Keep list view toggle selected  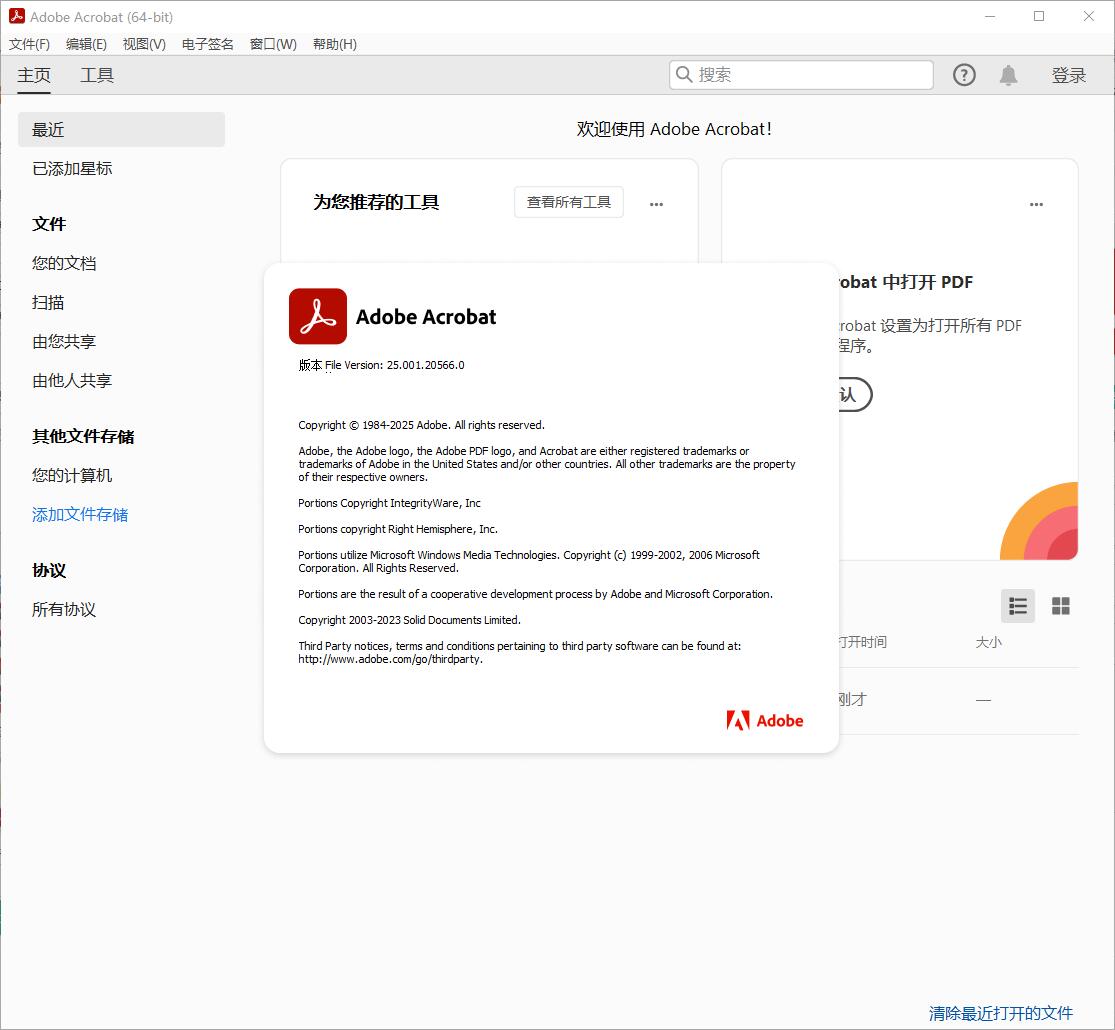point(1017,606)
